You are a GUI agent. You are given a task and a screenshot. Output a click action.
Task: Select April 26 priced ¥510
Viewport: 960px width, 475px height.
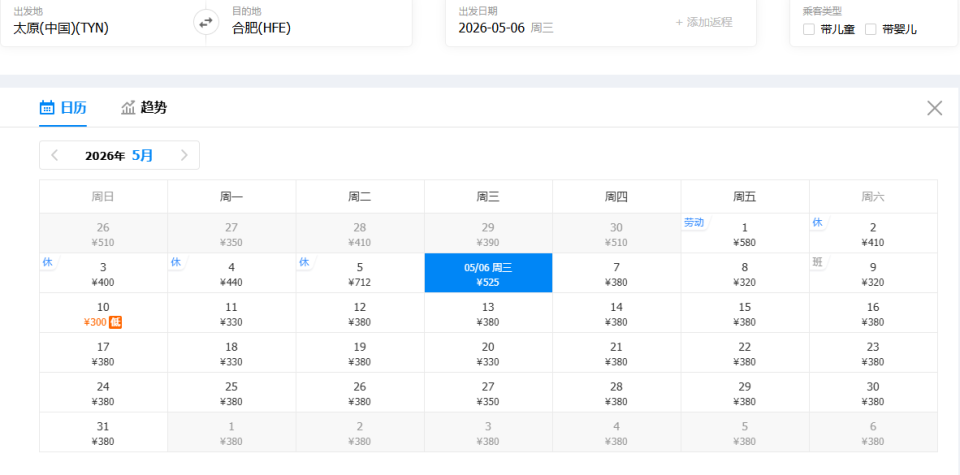tap(103, 233)
